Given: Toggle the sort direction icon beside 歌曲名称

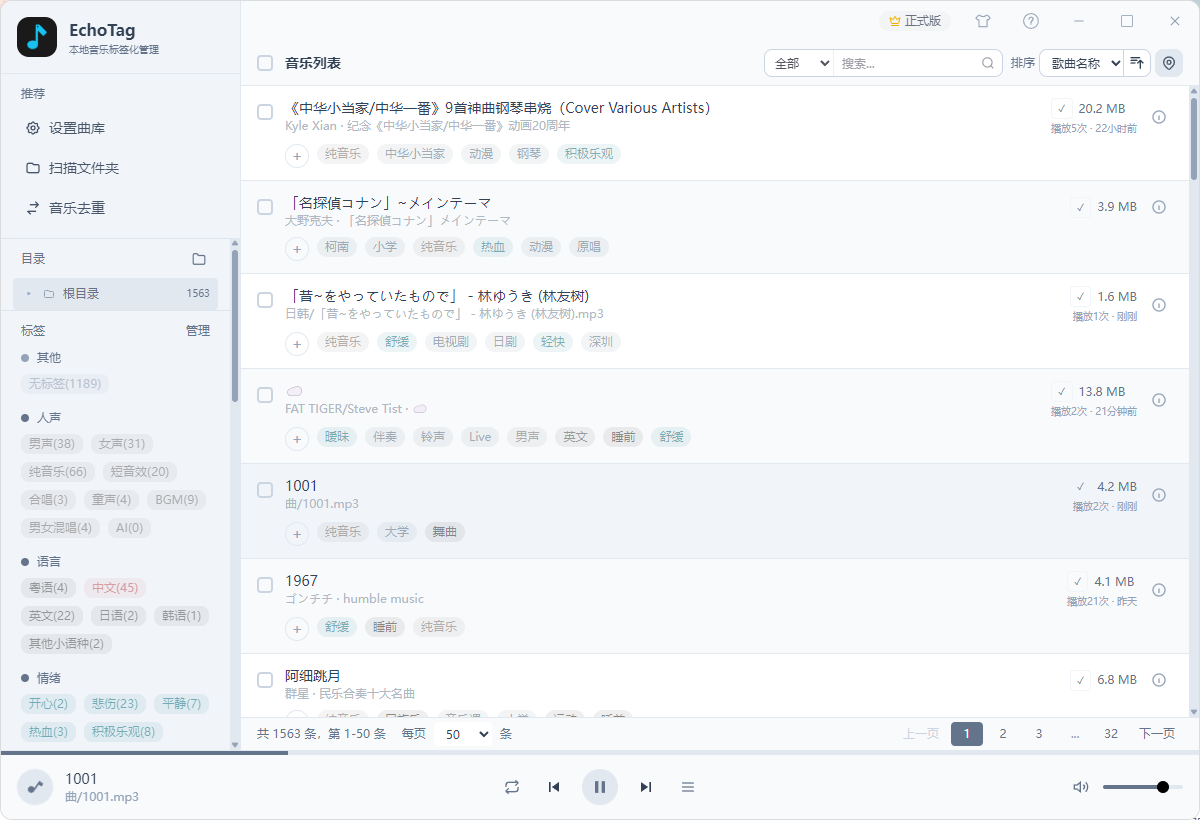Looking at the screenshot, I should pyautogui.click(x=1137, y=62).
